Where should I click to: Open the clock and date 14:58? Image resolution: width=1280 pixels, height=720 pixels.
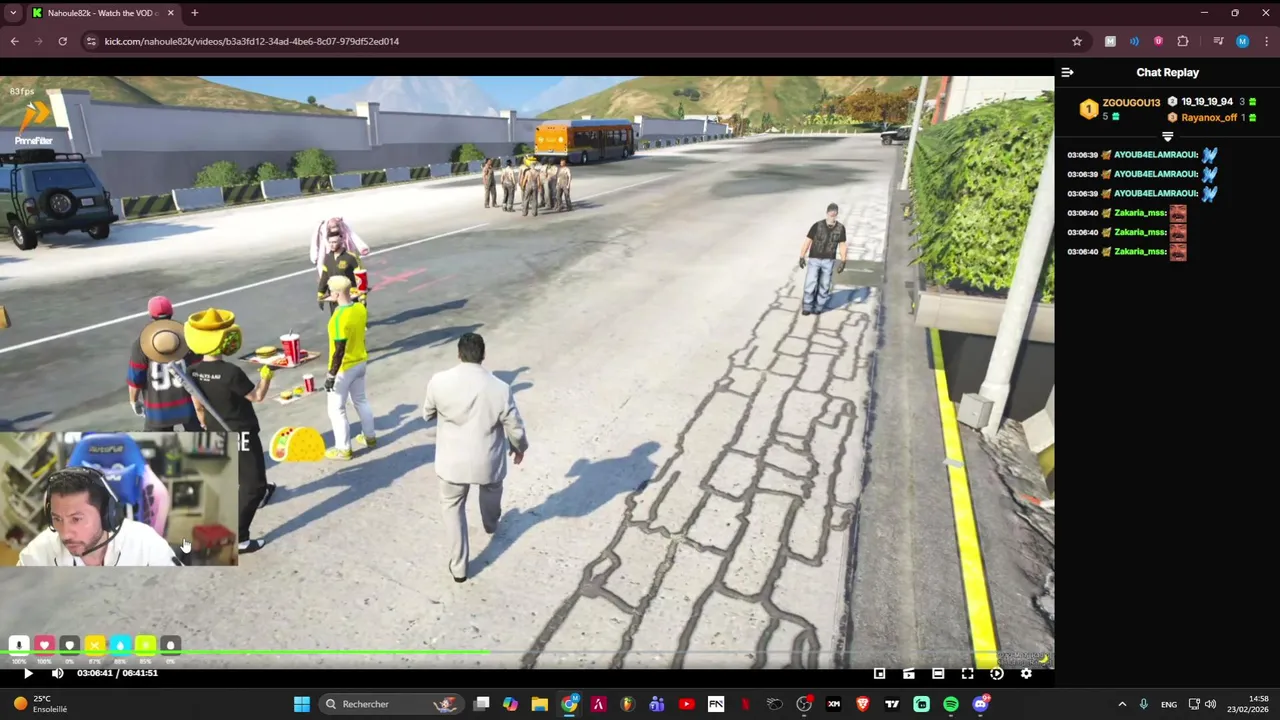click(1249, 704)
